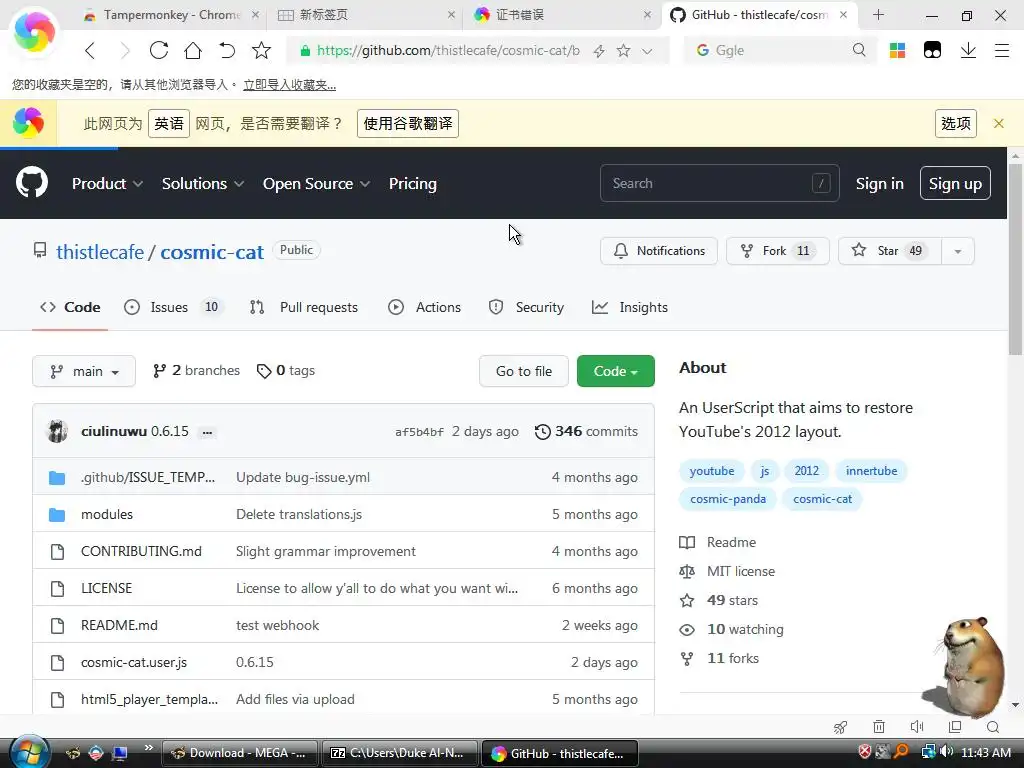Image resolution: width=1024 pixels, height=768 pixels.
Task: Click the trash icon in browser status bar
Action: point(879,727)
